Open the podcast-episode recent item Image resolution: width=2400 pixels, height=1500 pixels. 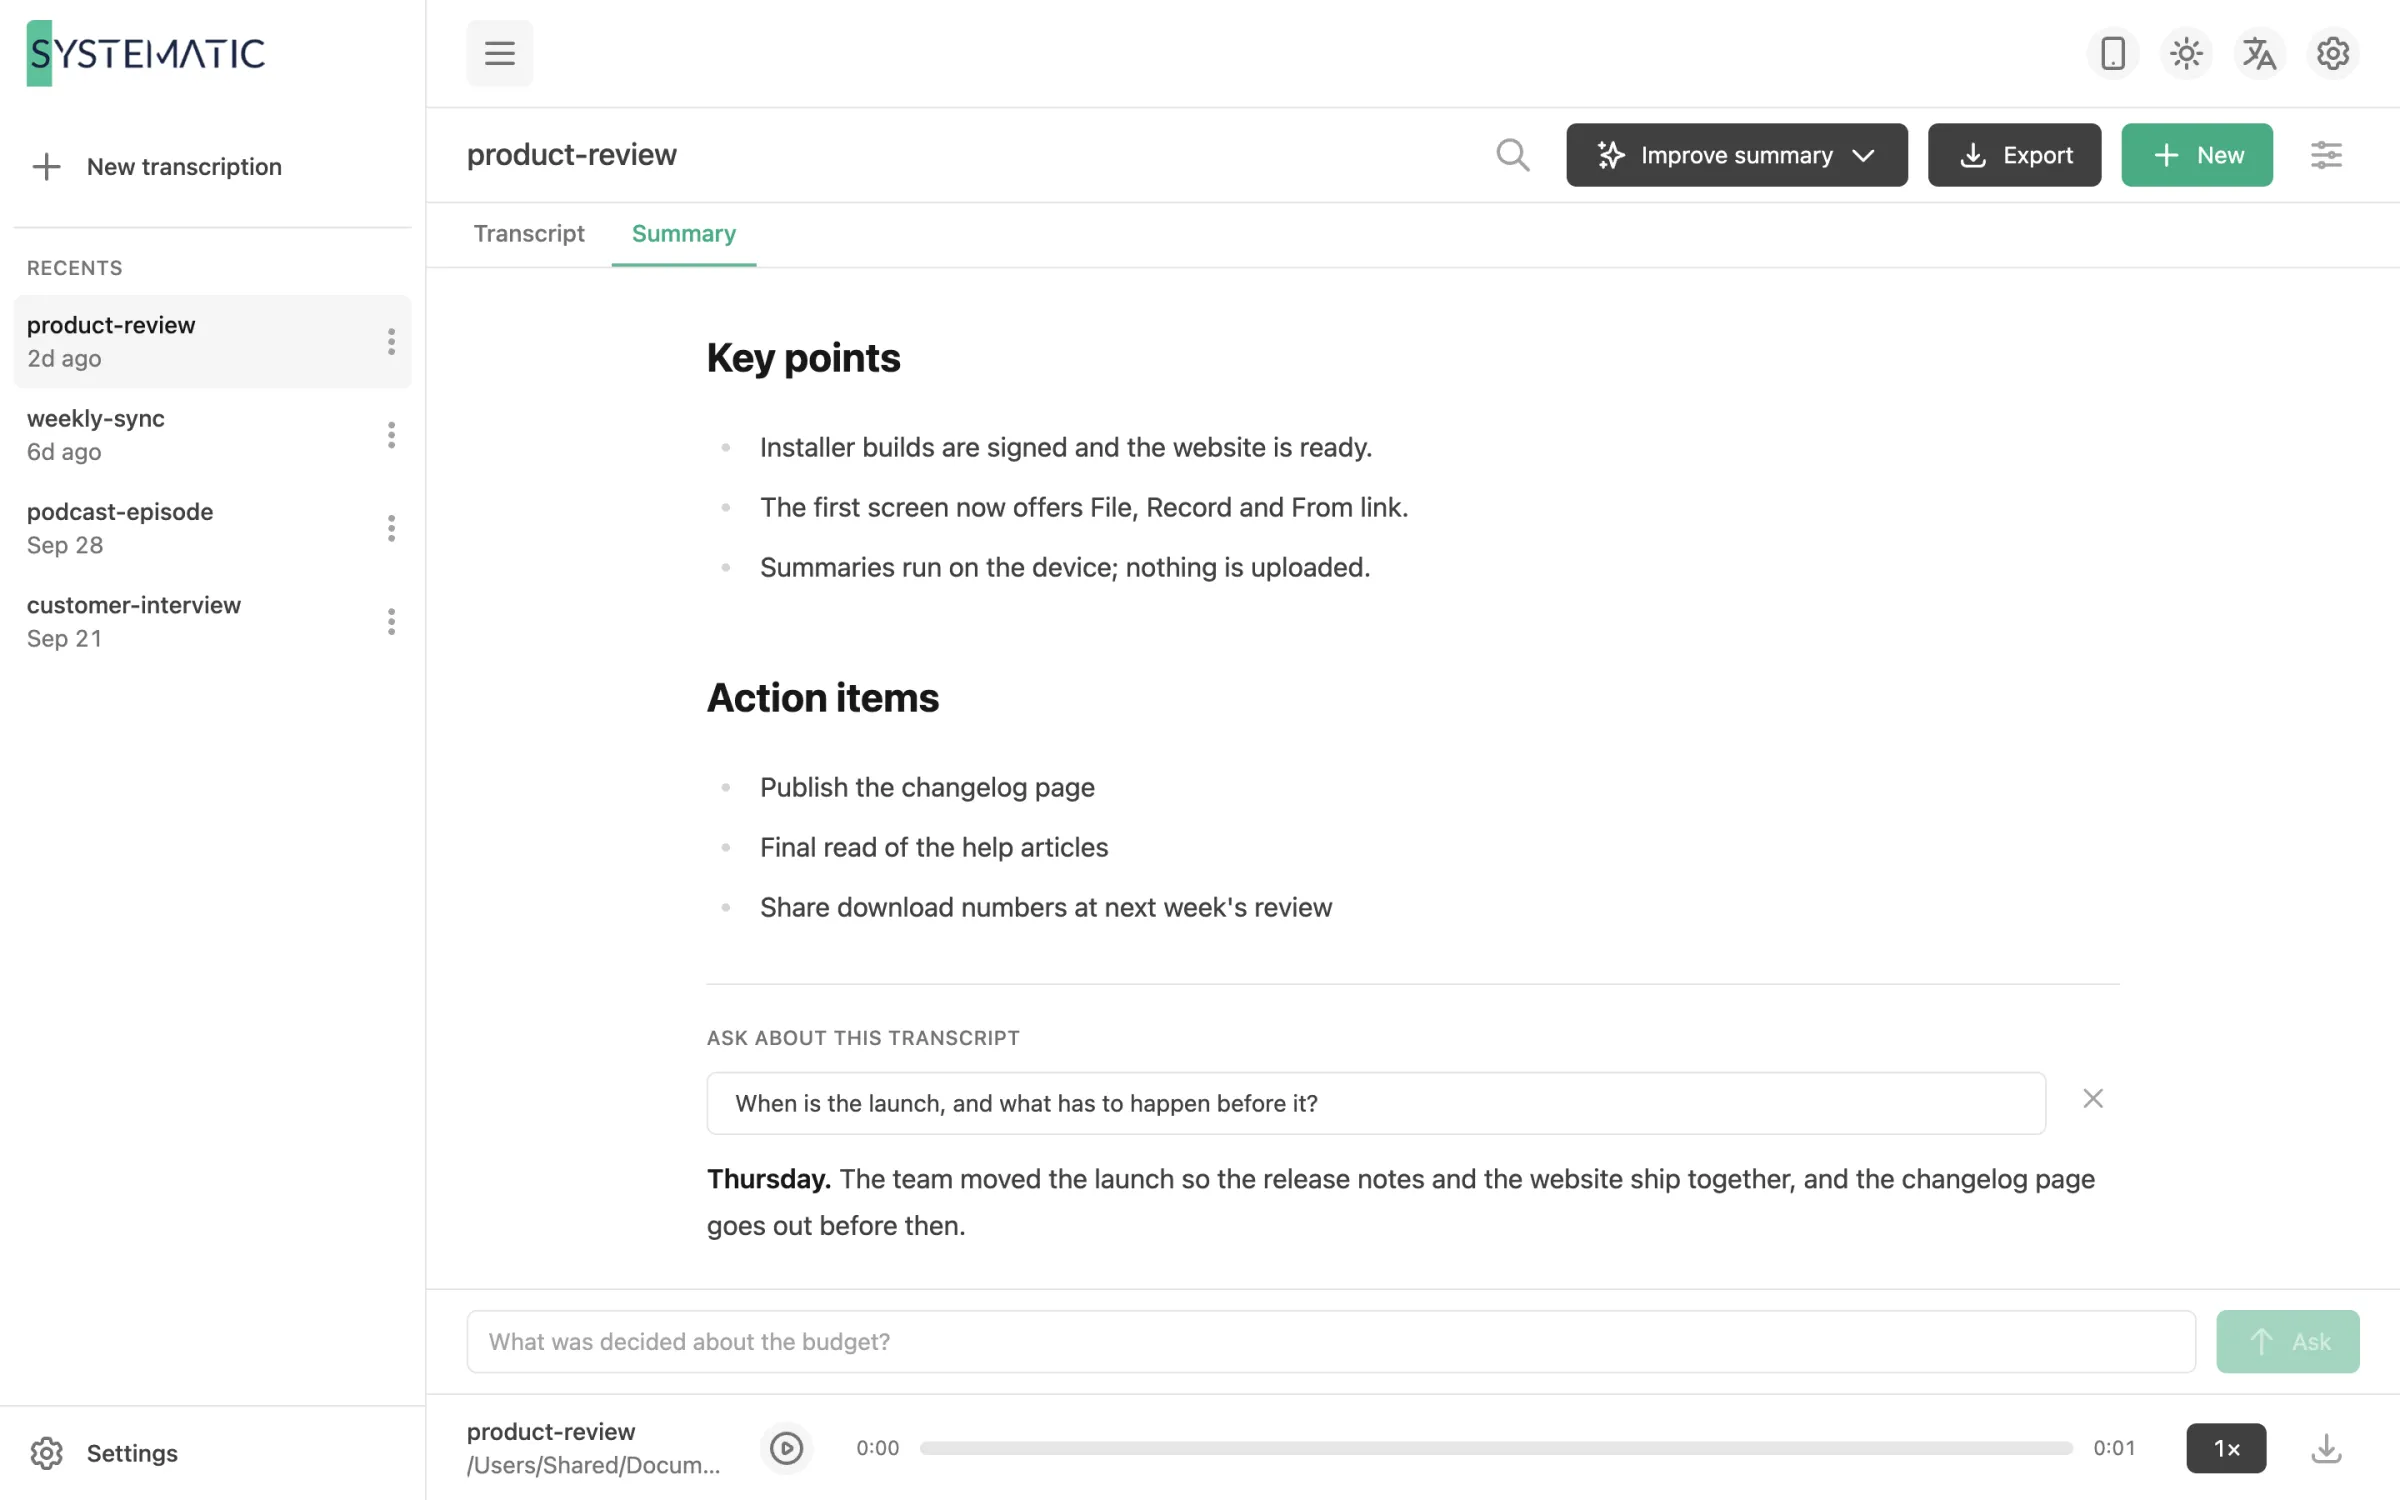pos(212,528)
